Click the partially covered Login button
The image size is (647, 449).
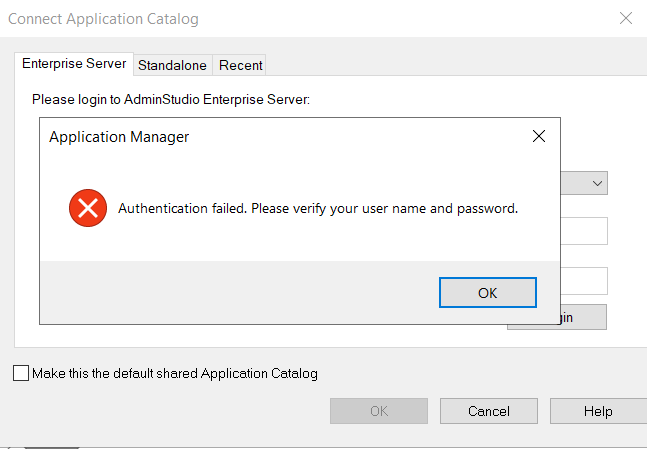580,317
